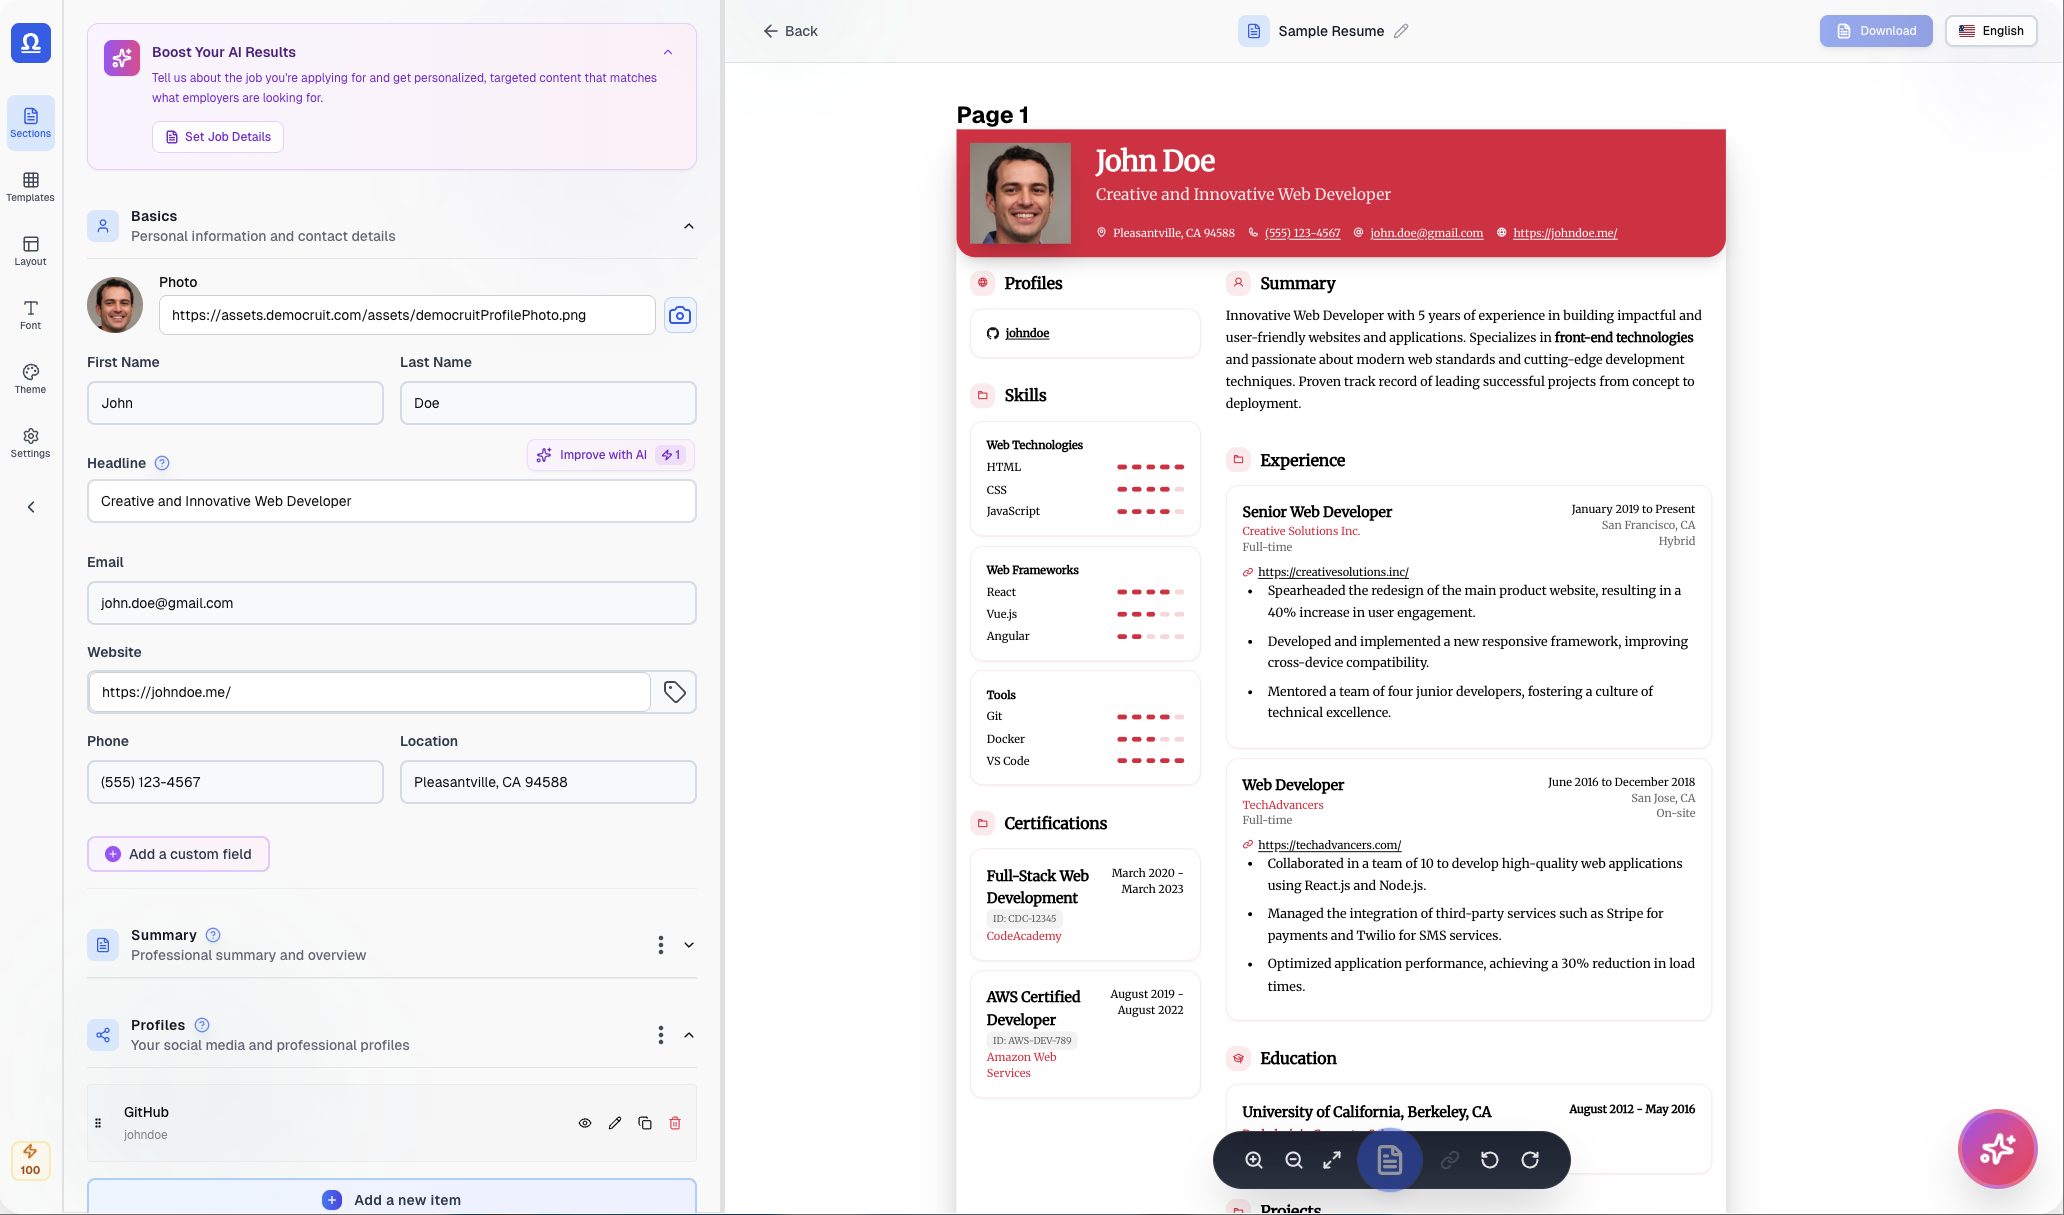Delete the GitHub profile entry
Screen dimensions: 2064x1215
coord(675,1123)
